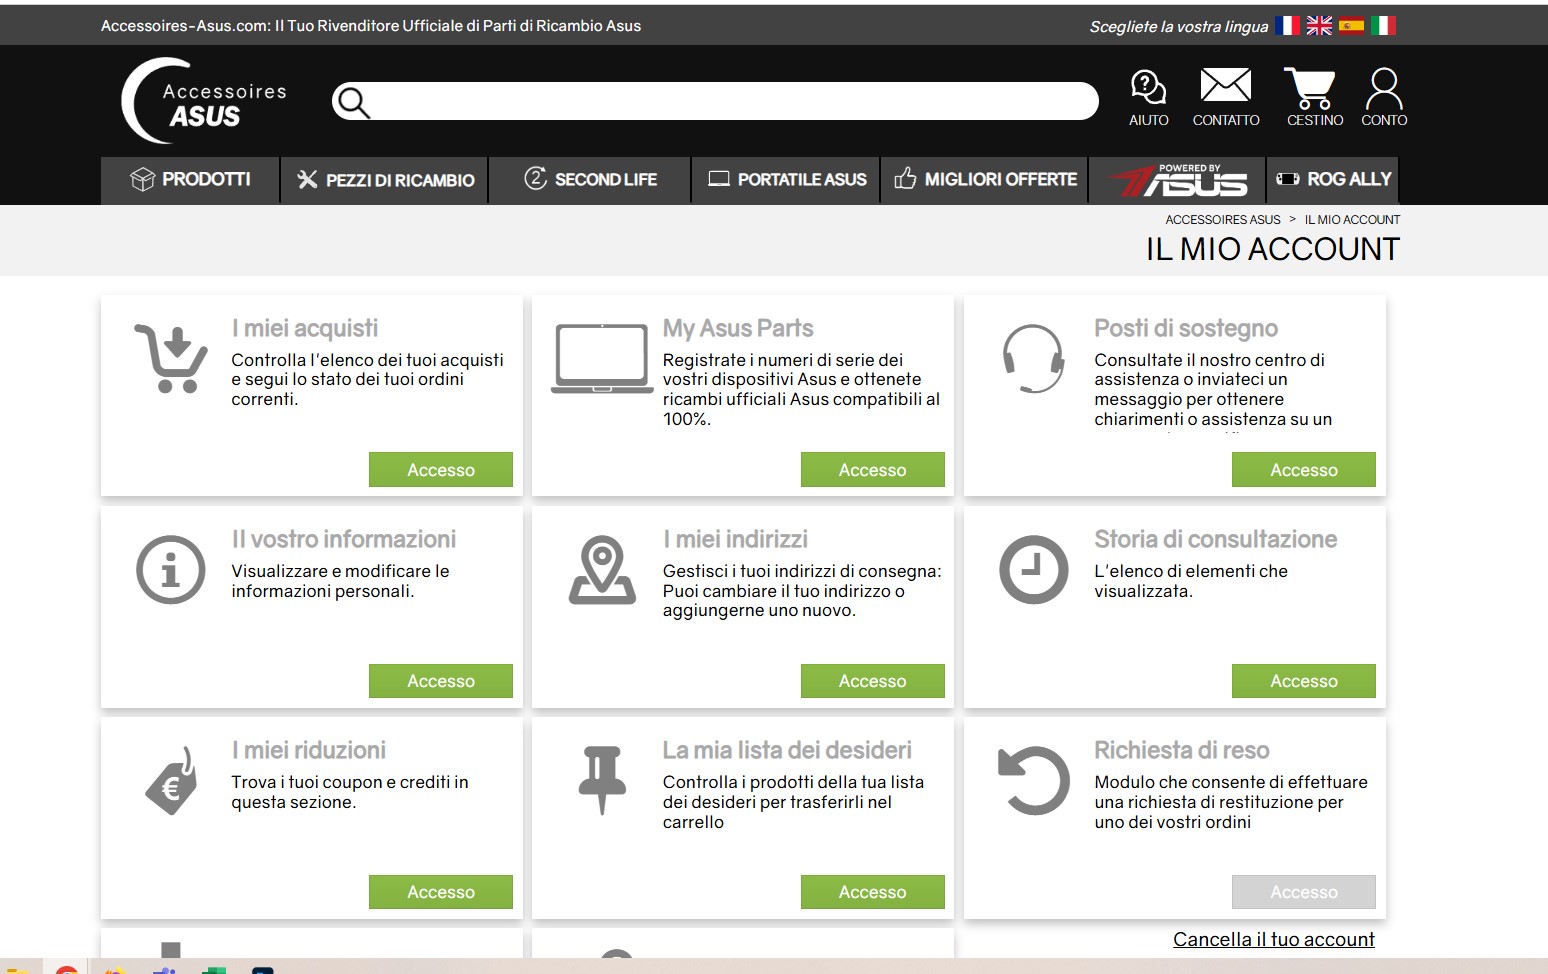Click Accesso under La mia lista dei desideri
Image resolution: width=1548 pixels, height=974 pixels.
point(873,892)
